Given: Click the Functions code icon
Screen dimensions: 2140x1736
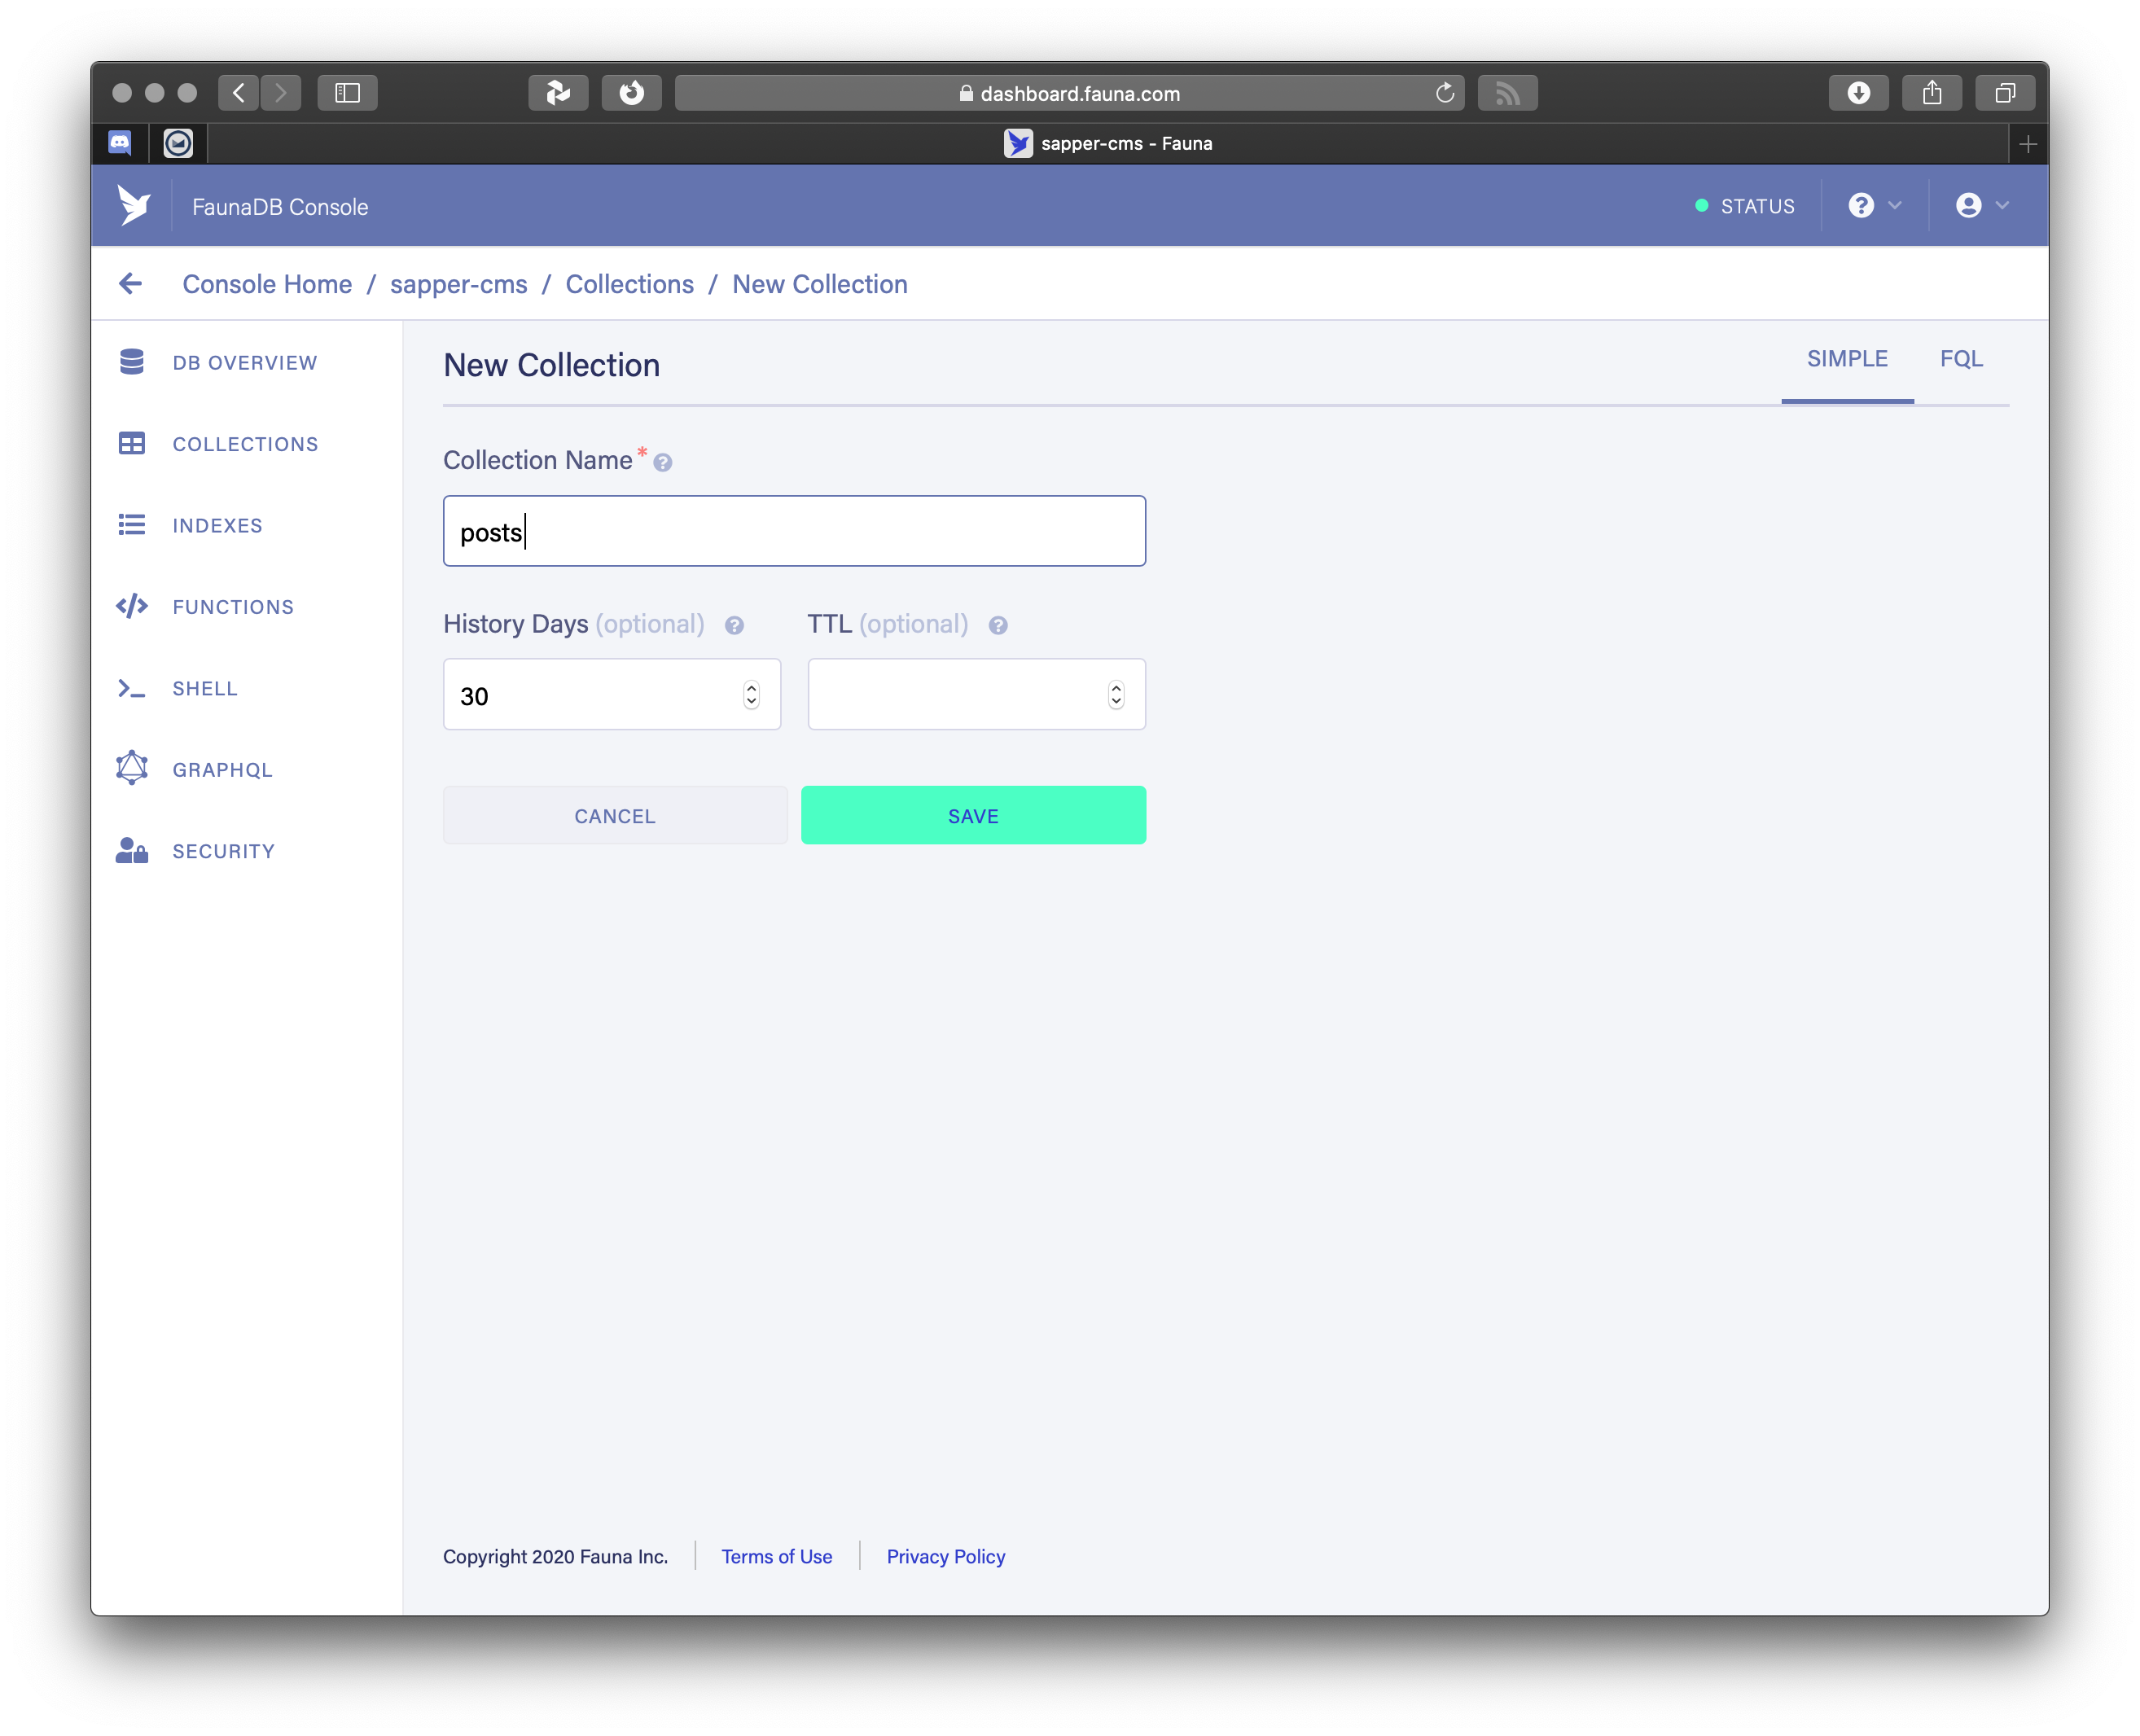Looking at the screenshot, I should coord(132,606).
